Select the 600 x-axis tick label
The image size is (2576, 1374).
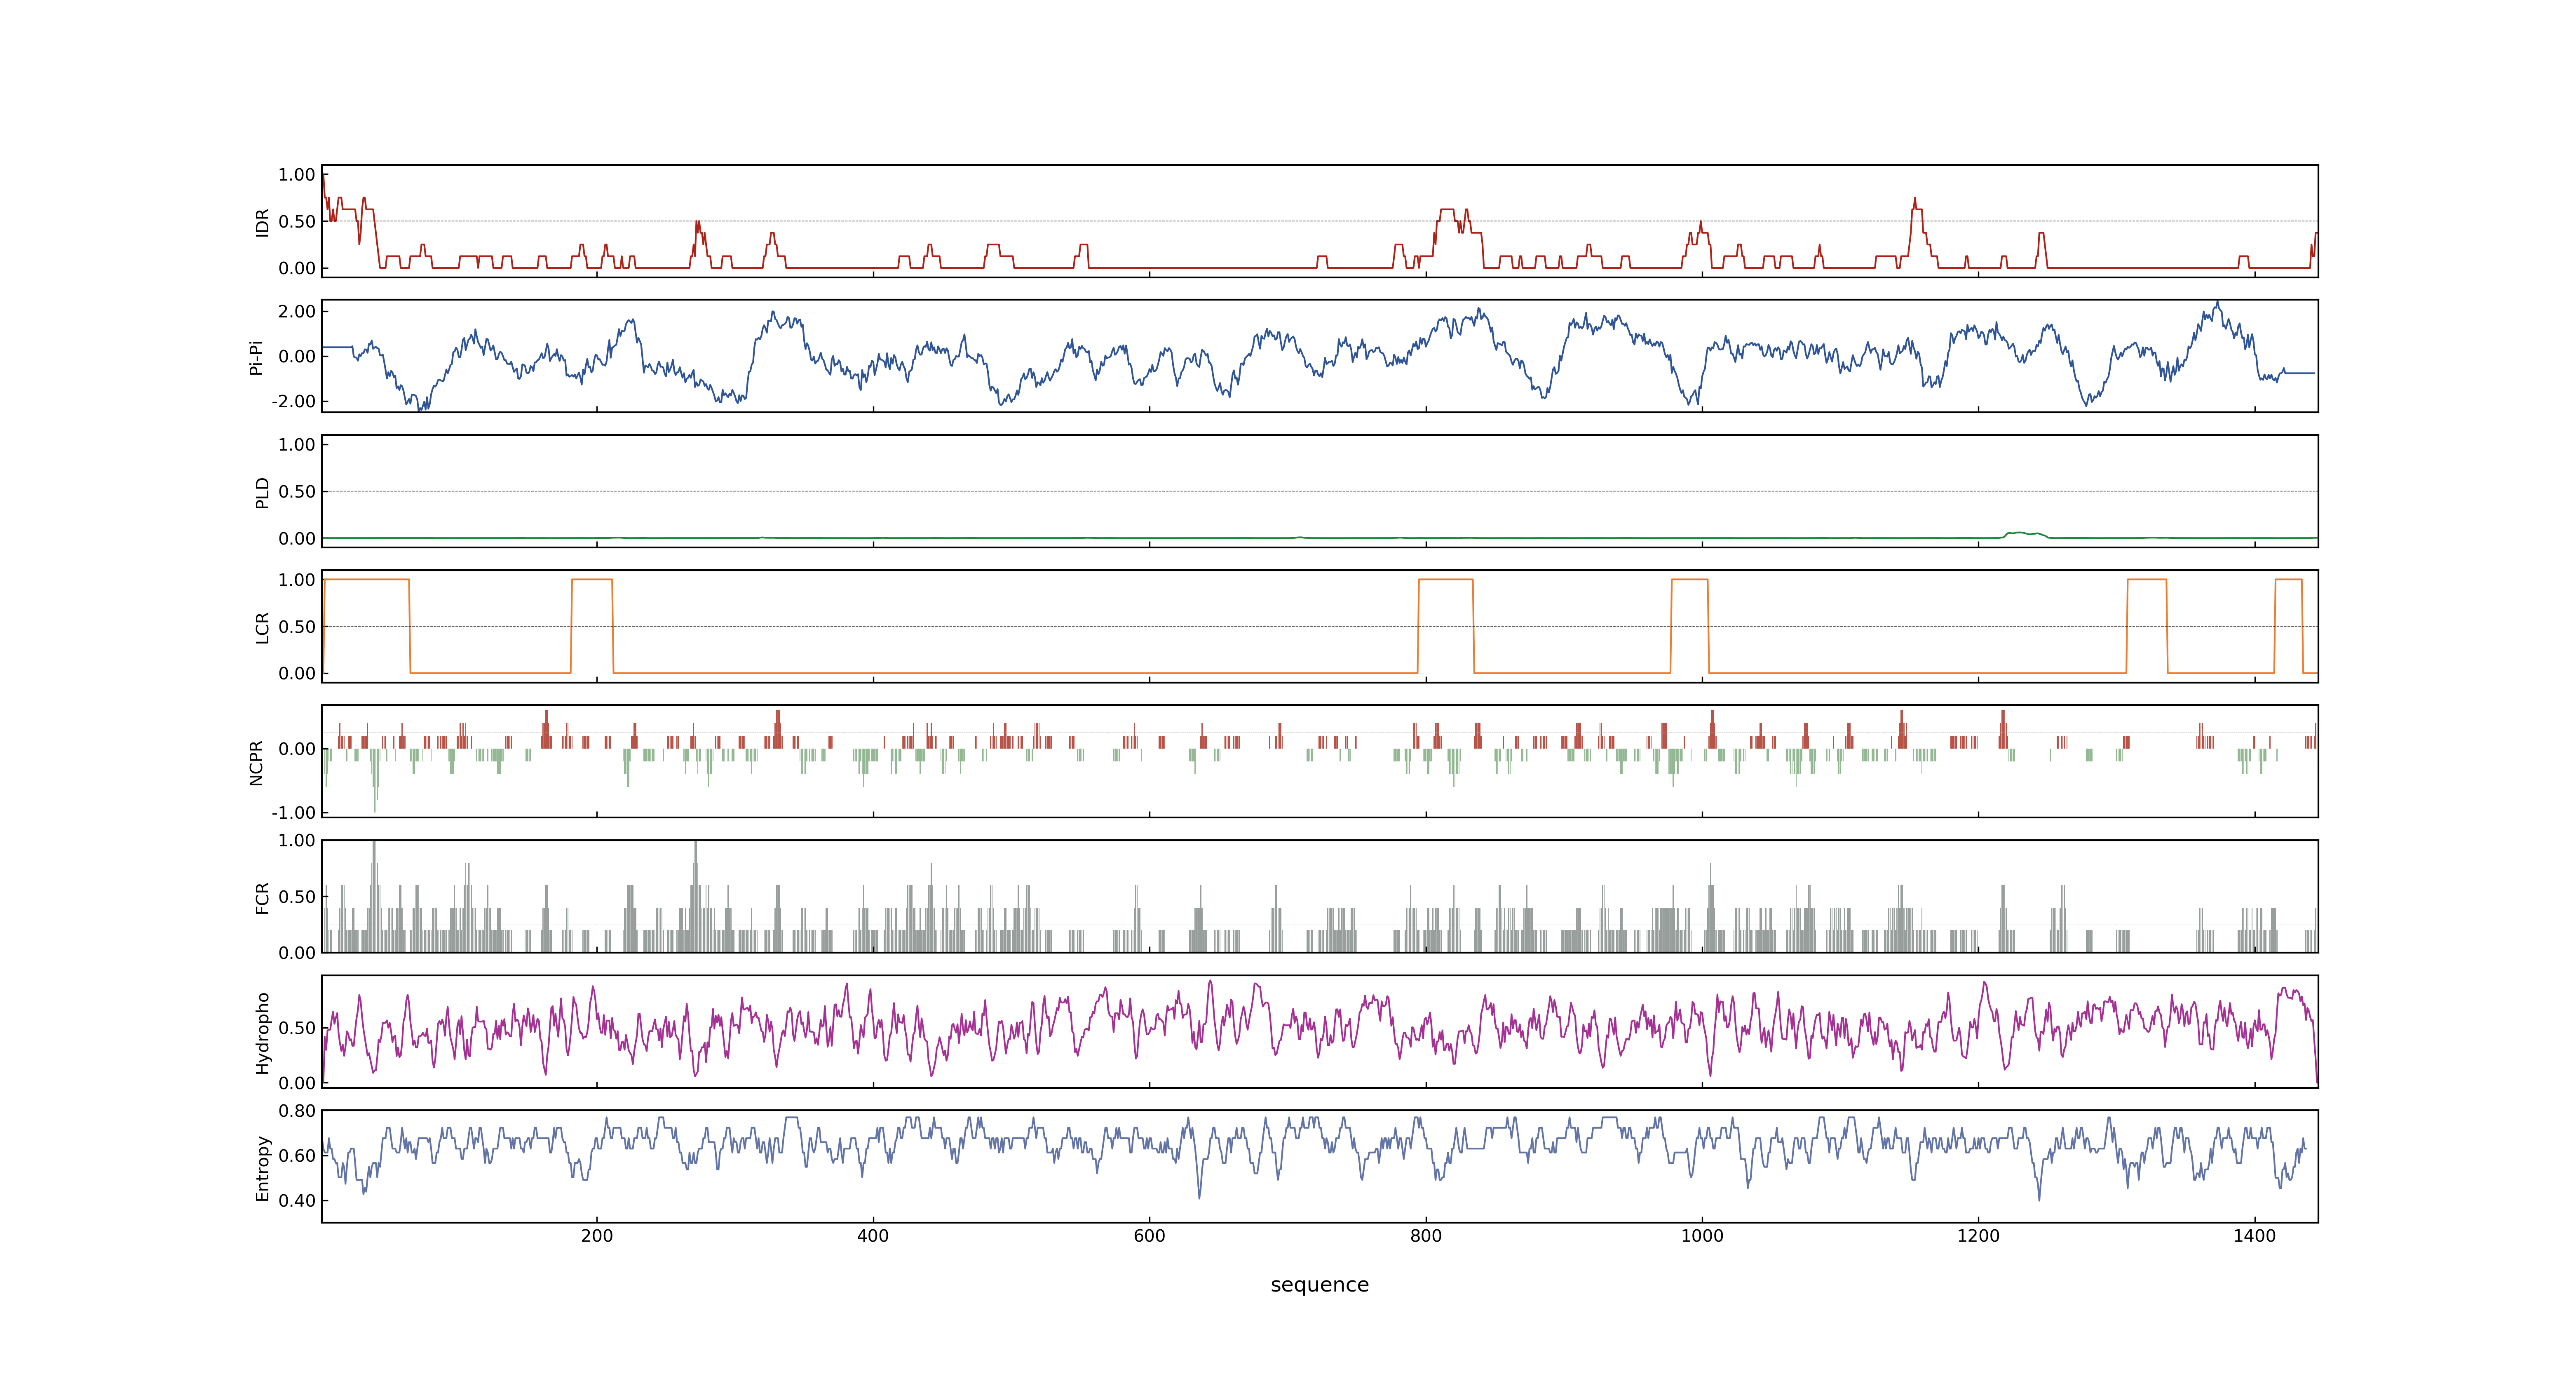click(1149, 1236)
